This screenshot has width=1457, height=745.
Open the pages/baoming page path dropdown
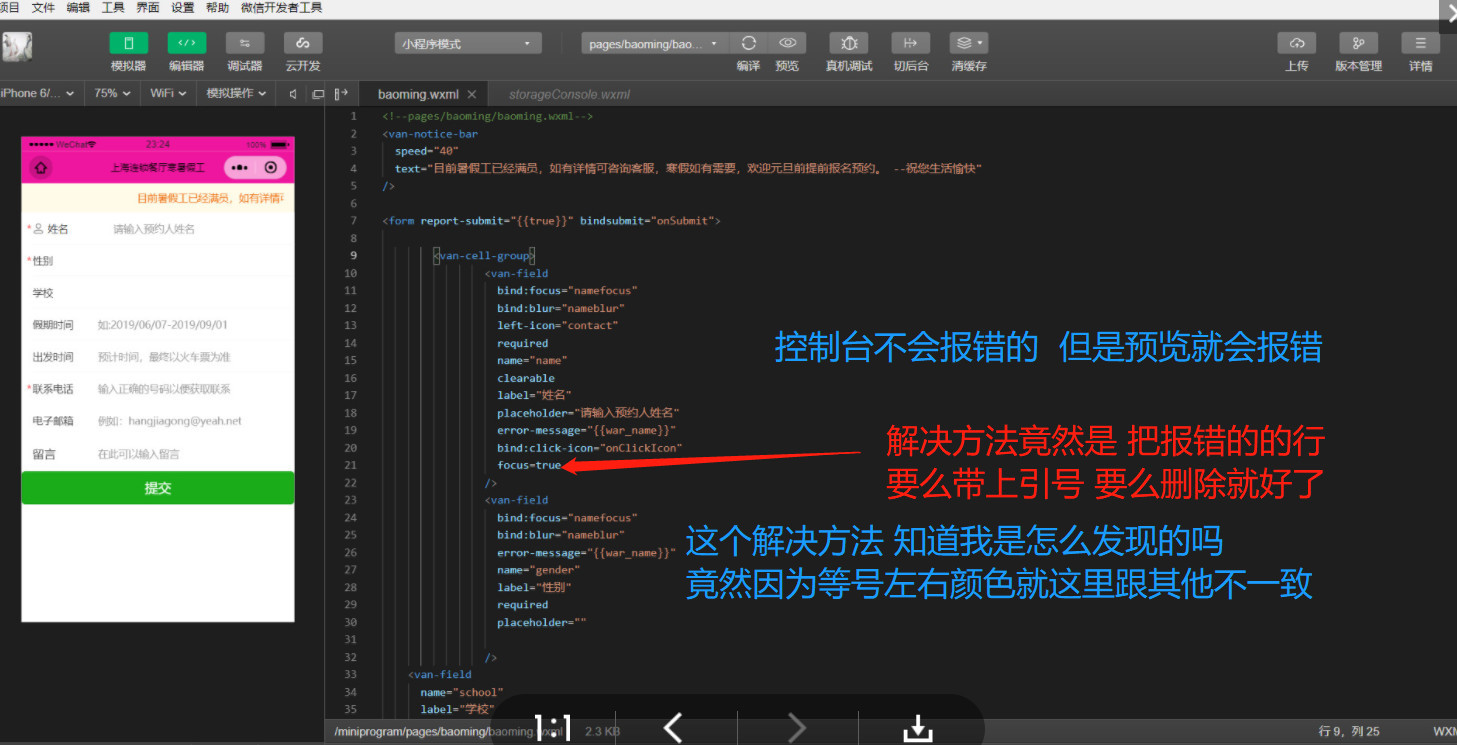coord(654,44)
